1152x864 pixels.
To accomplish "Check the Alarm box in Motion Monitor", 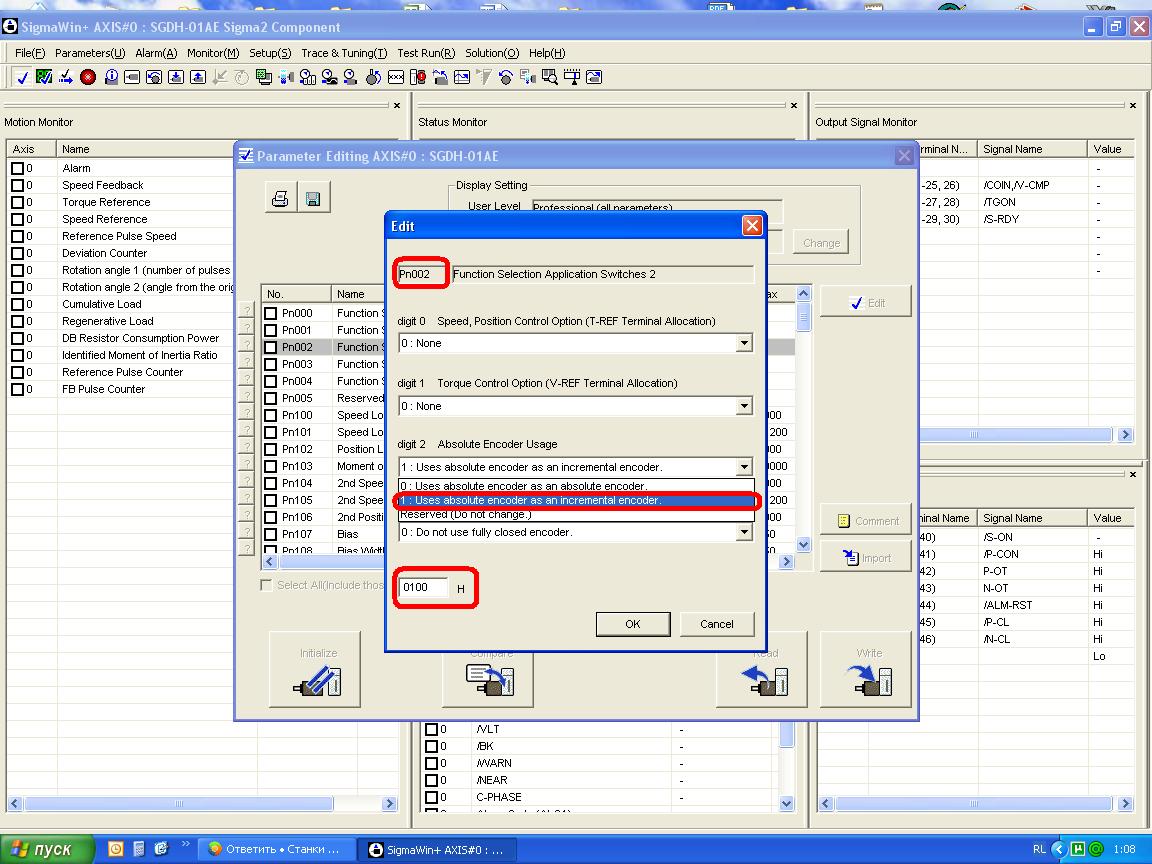I will (18, 168).
